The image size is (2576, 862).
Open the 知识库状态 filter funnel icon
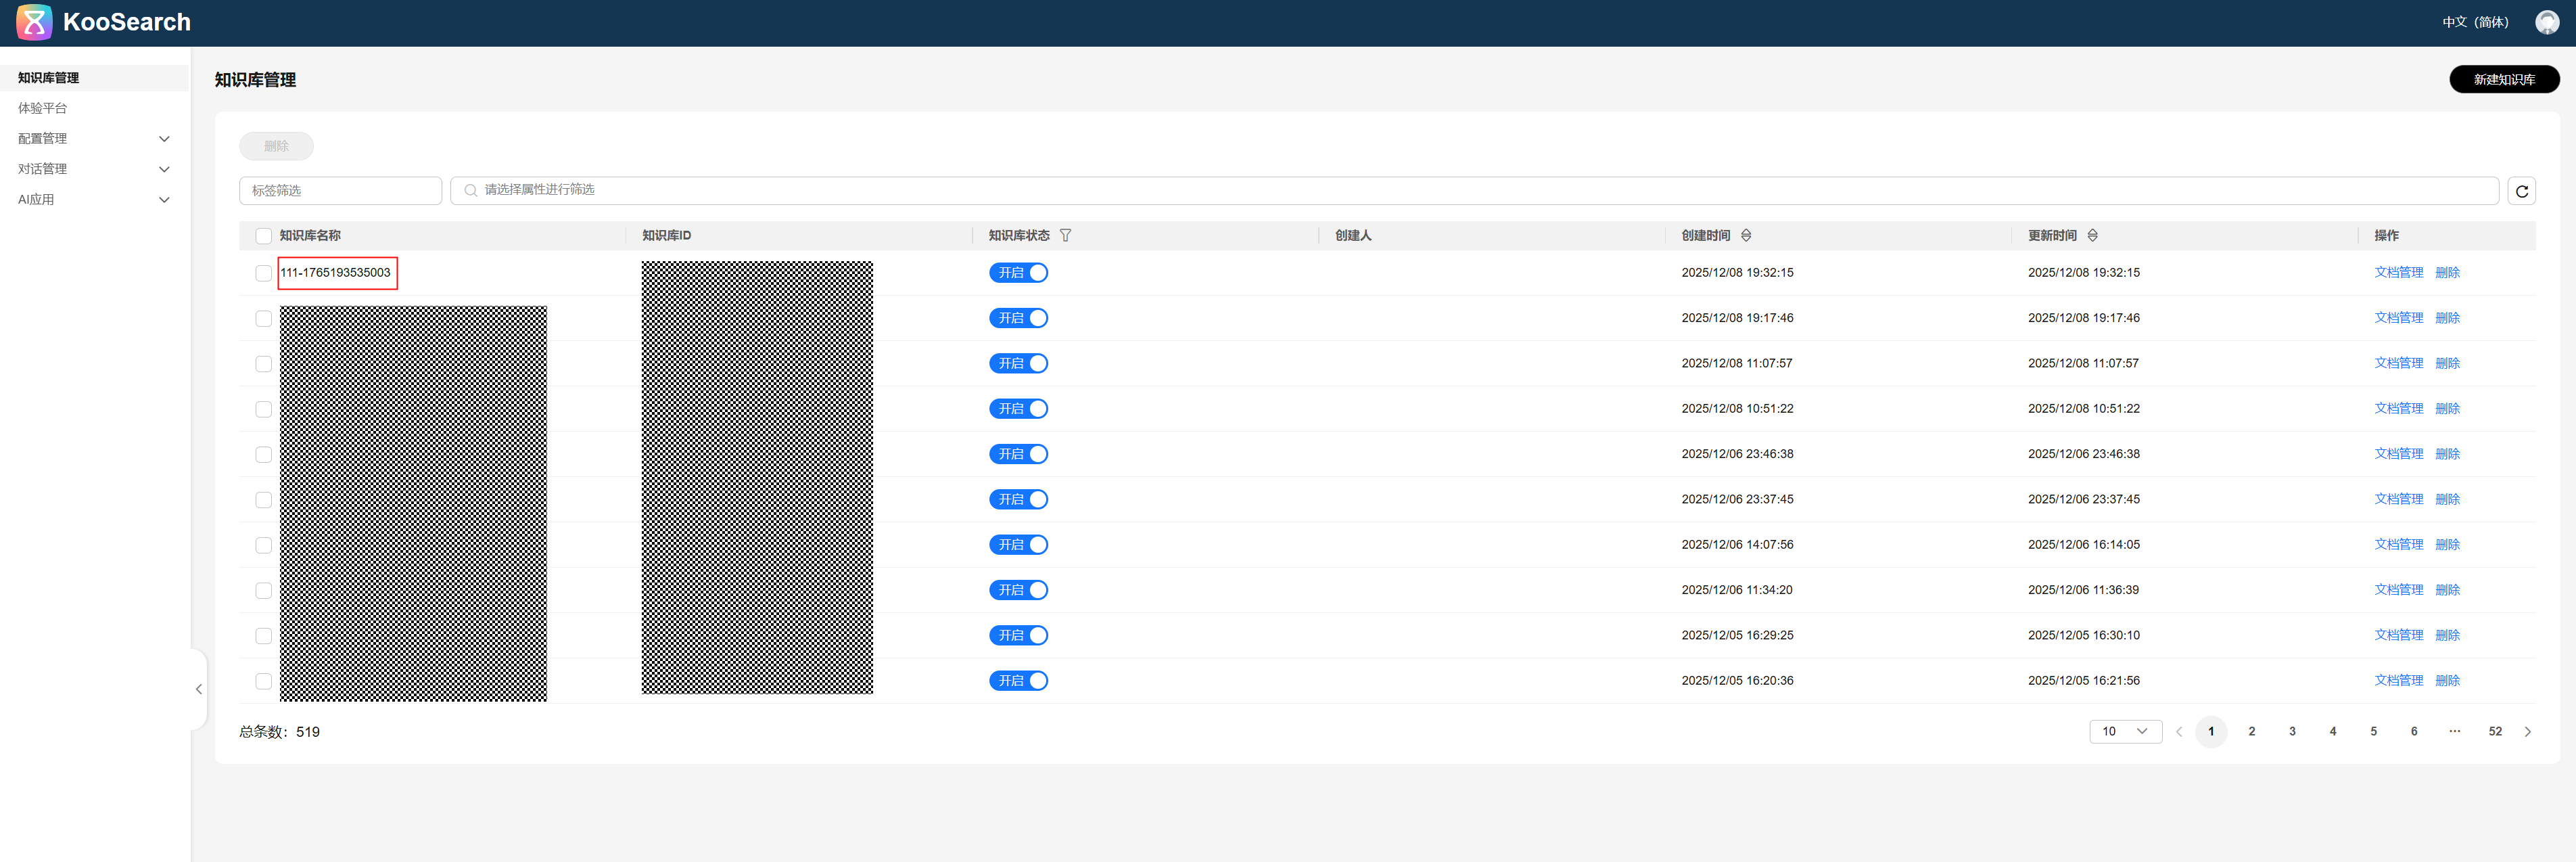[1065, 236]
